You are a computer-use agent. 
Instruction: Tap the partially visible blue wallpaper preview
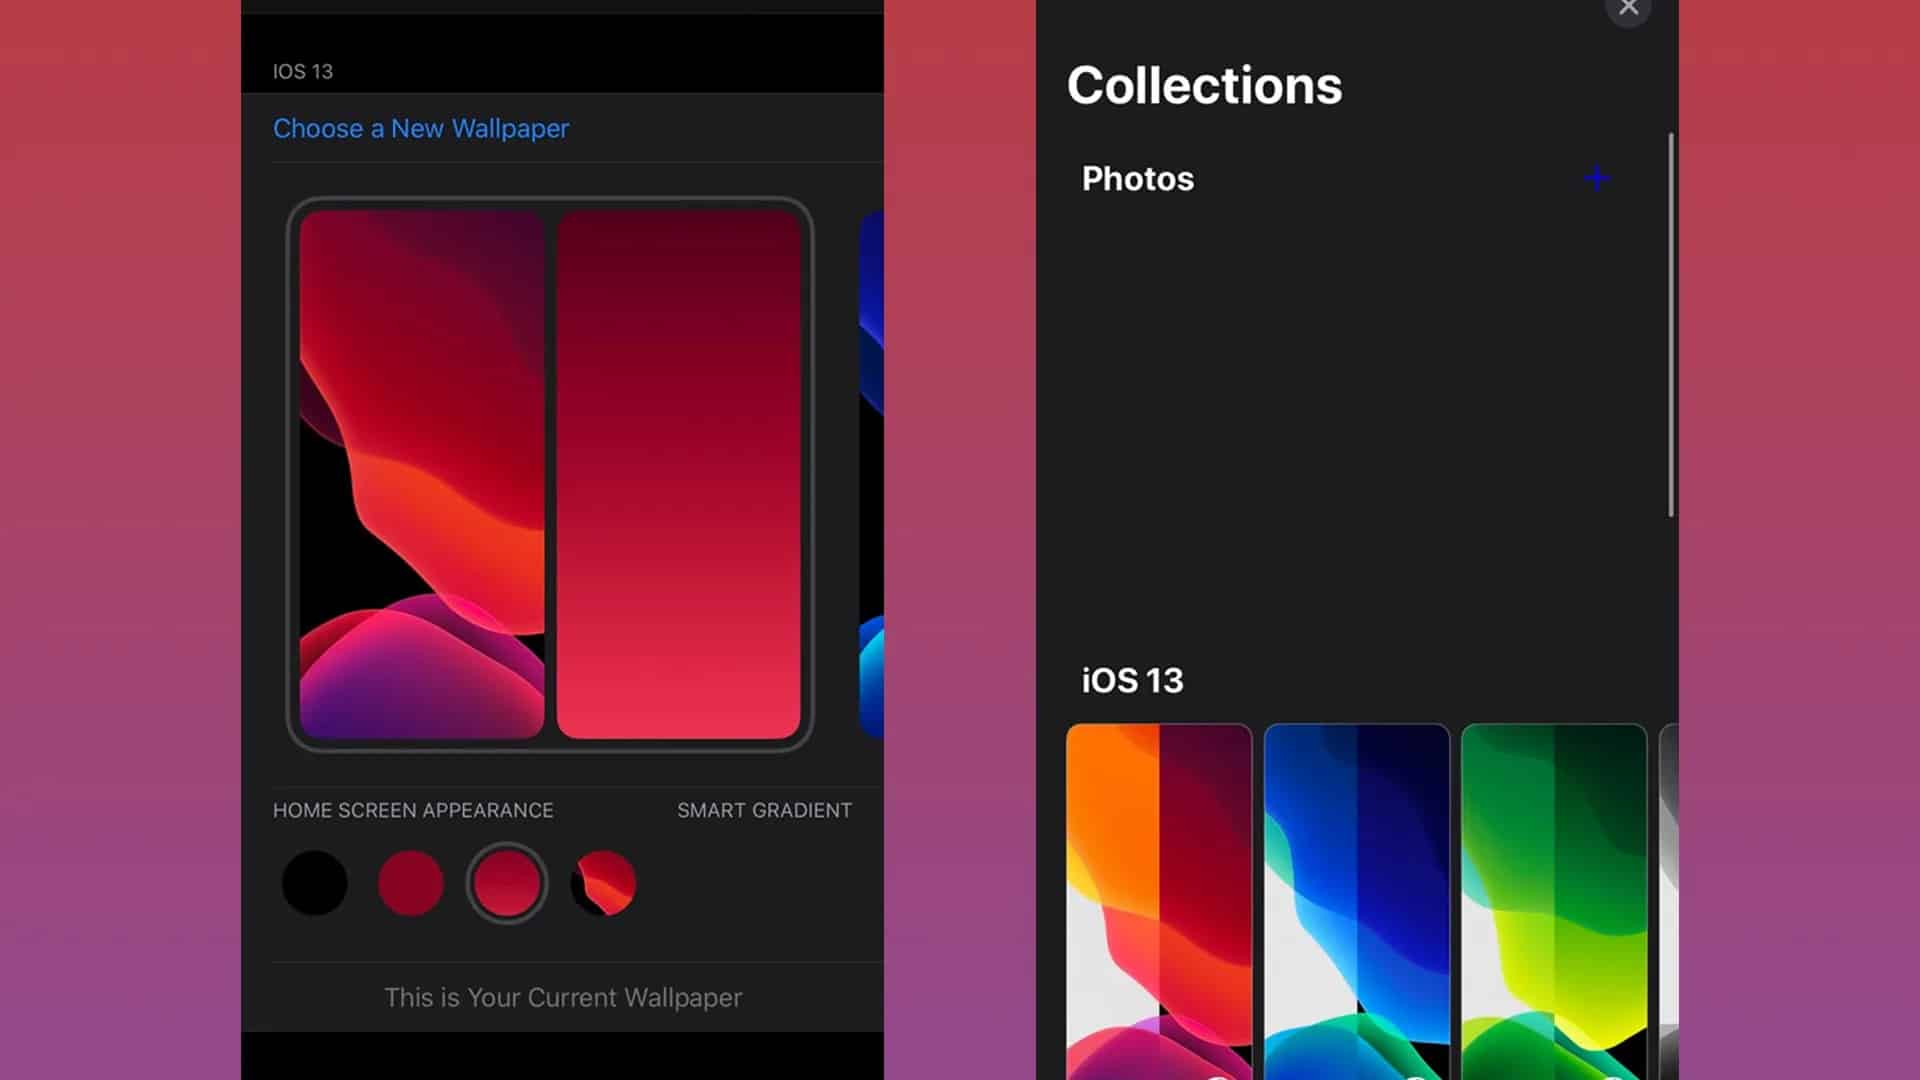point(871,474)
